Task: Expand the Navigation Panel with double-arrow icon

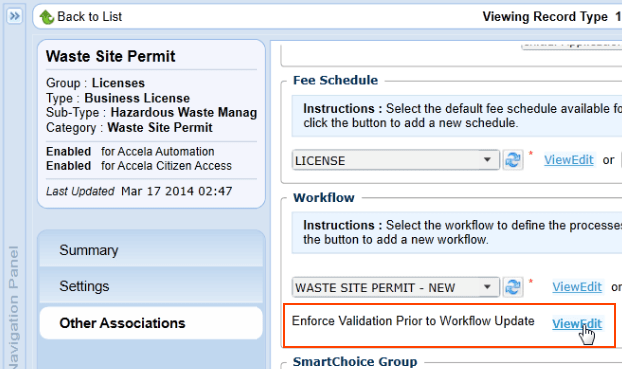Action: click(15, 16)
